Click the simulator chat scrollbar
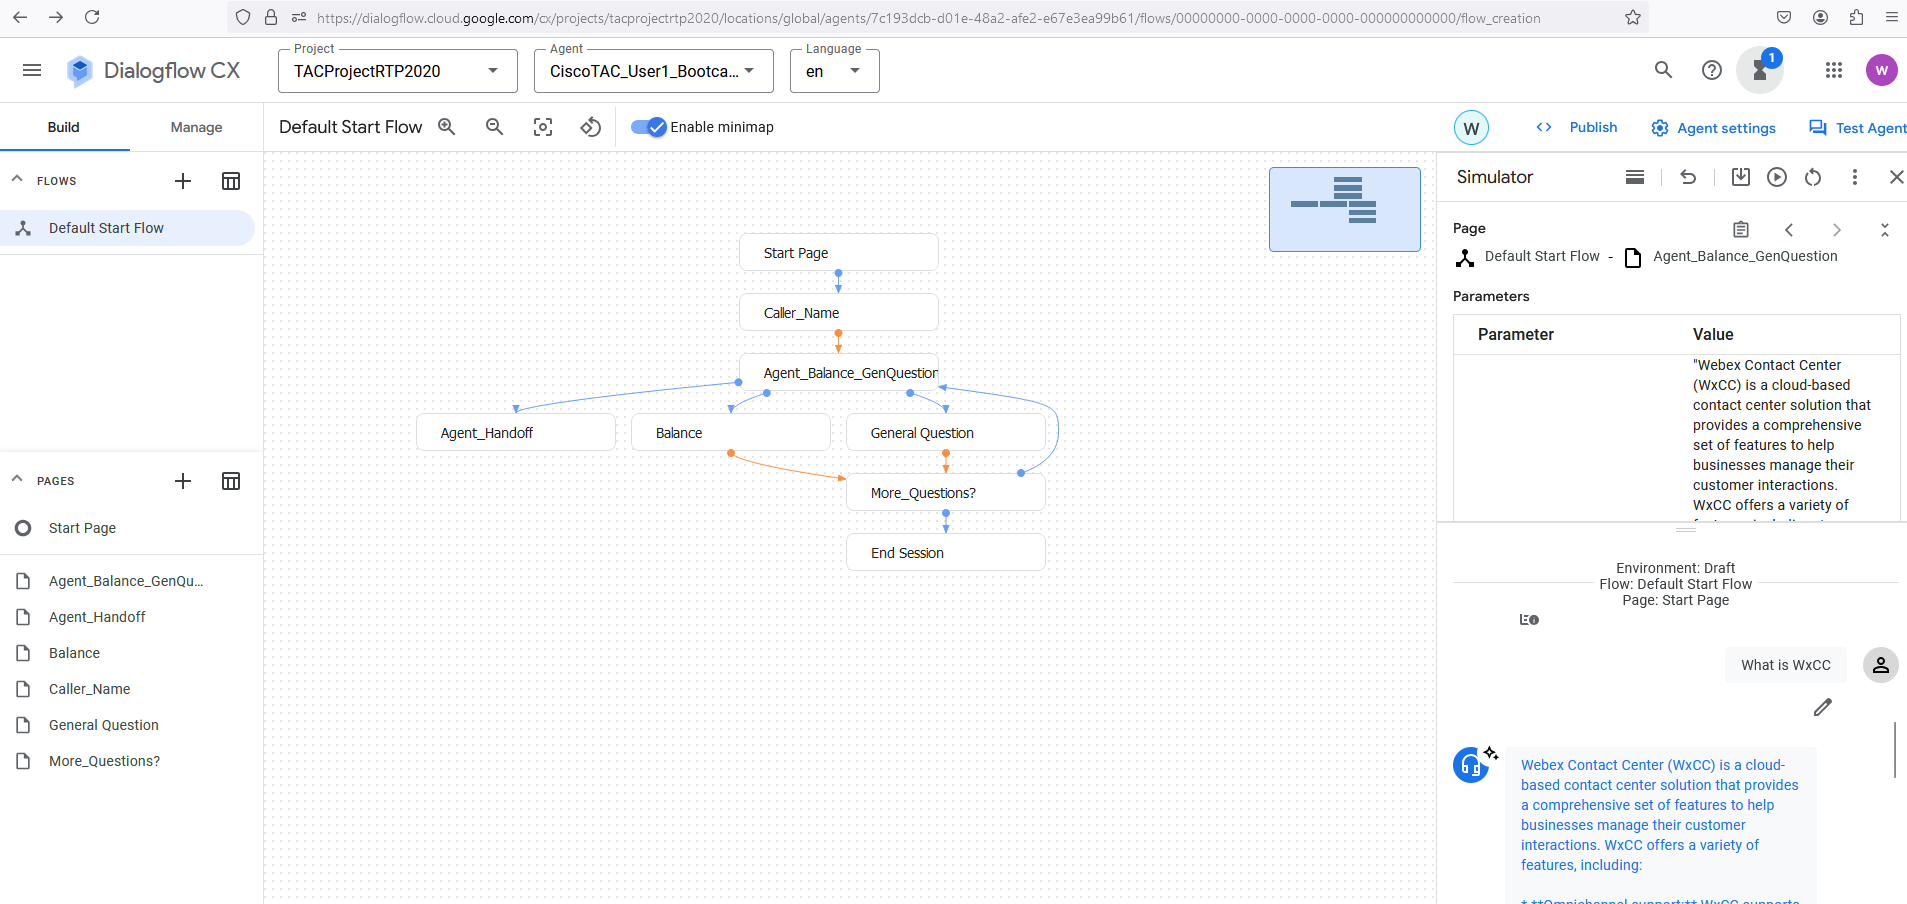1907x904 pixels. tap(1895, 750)
